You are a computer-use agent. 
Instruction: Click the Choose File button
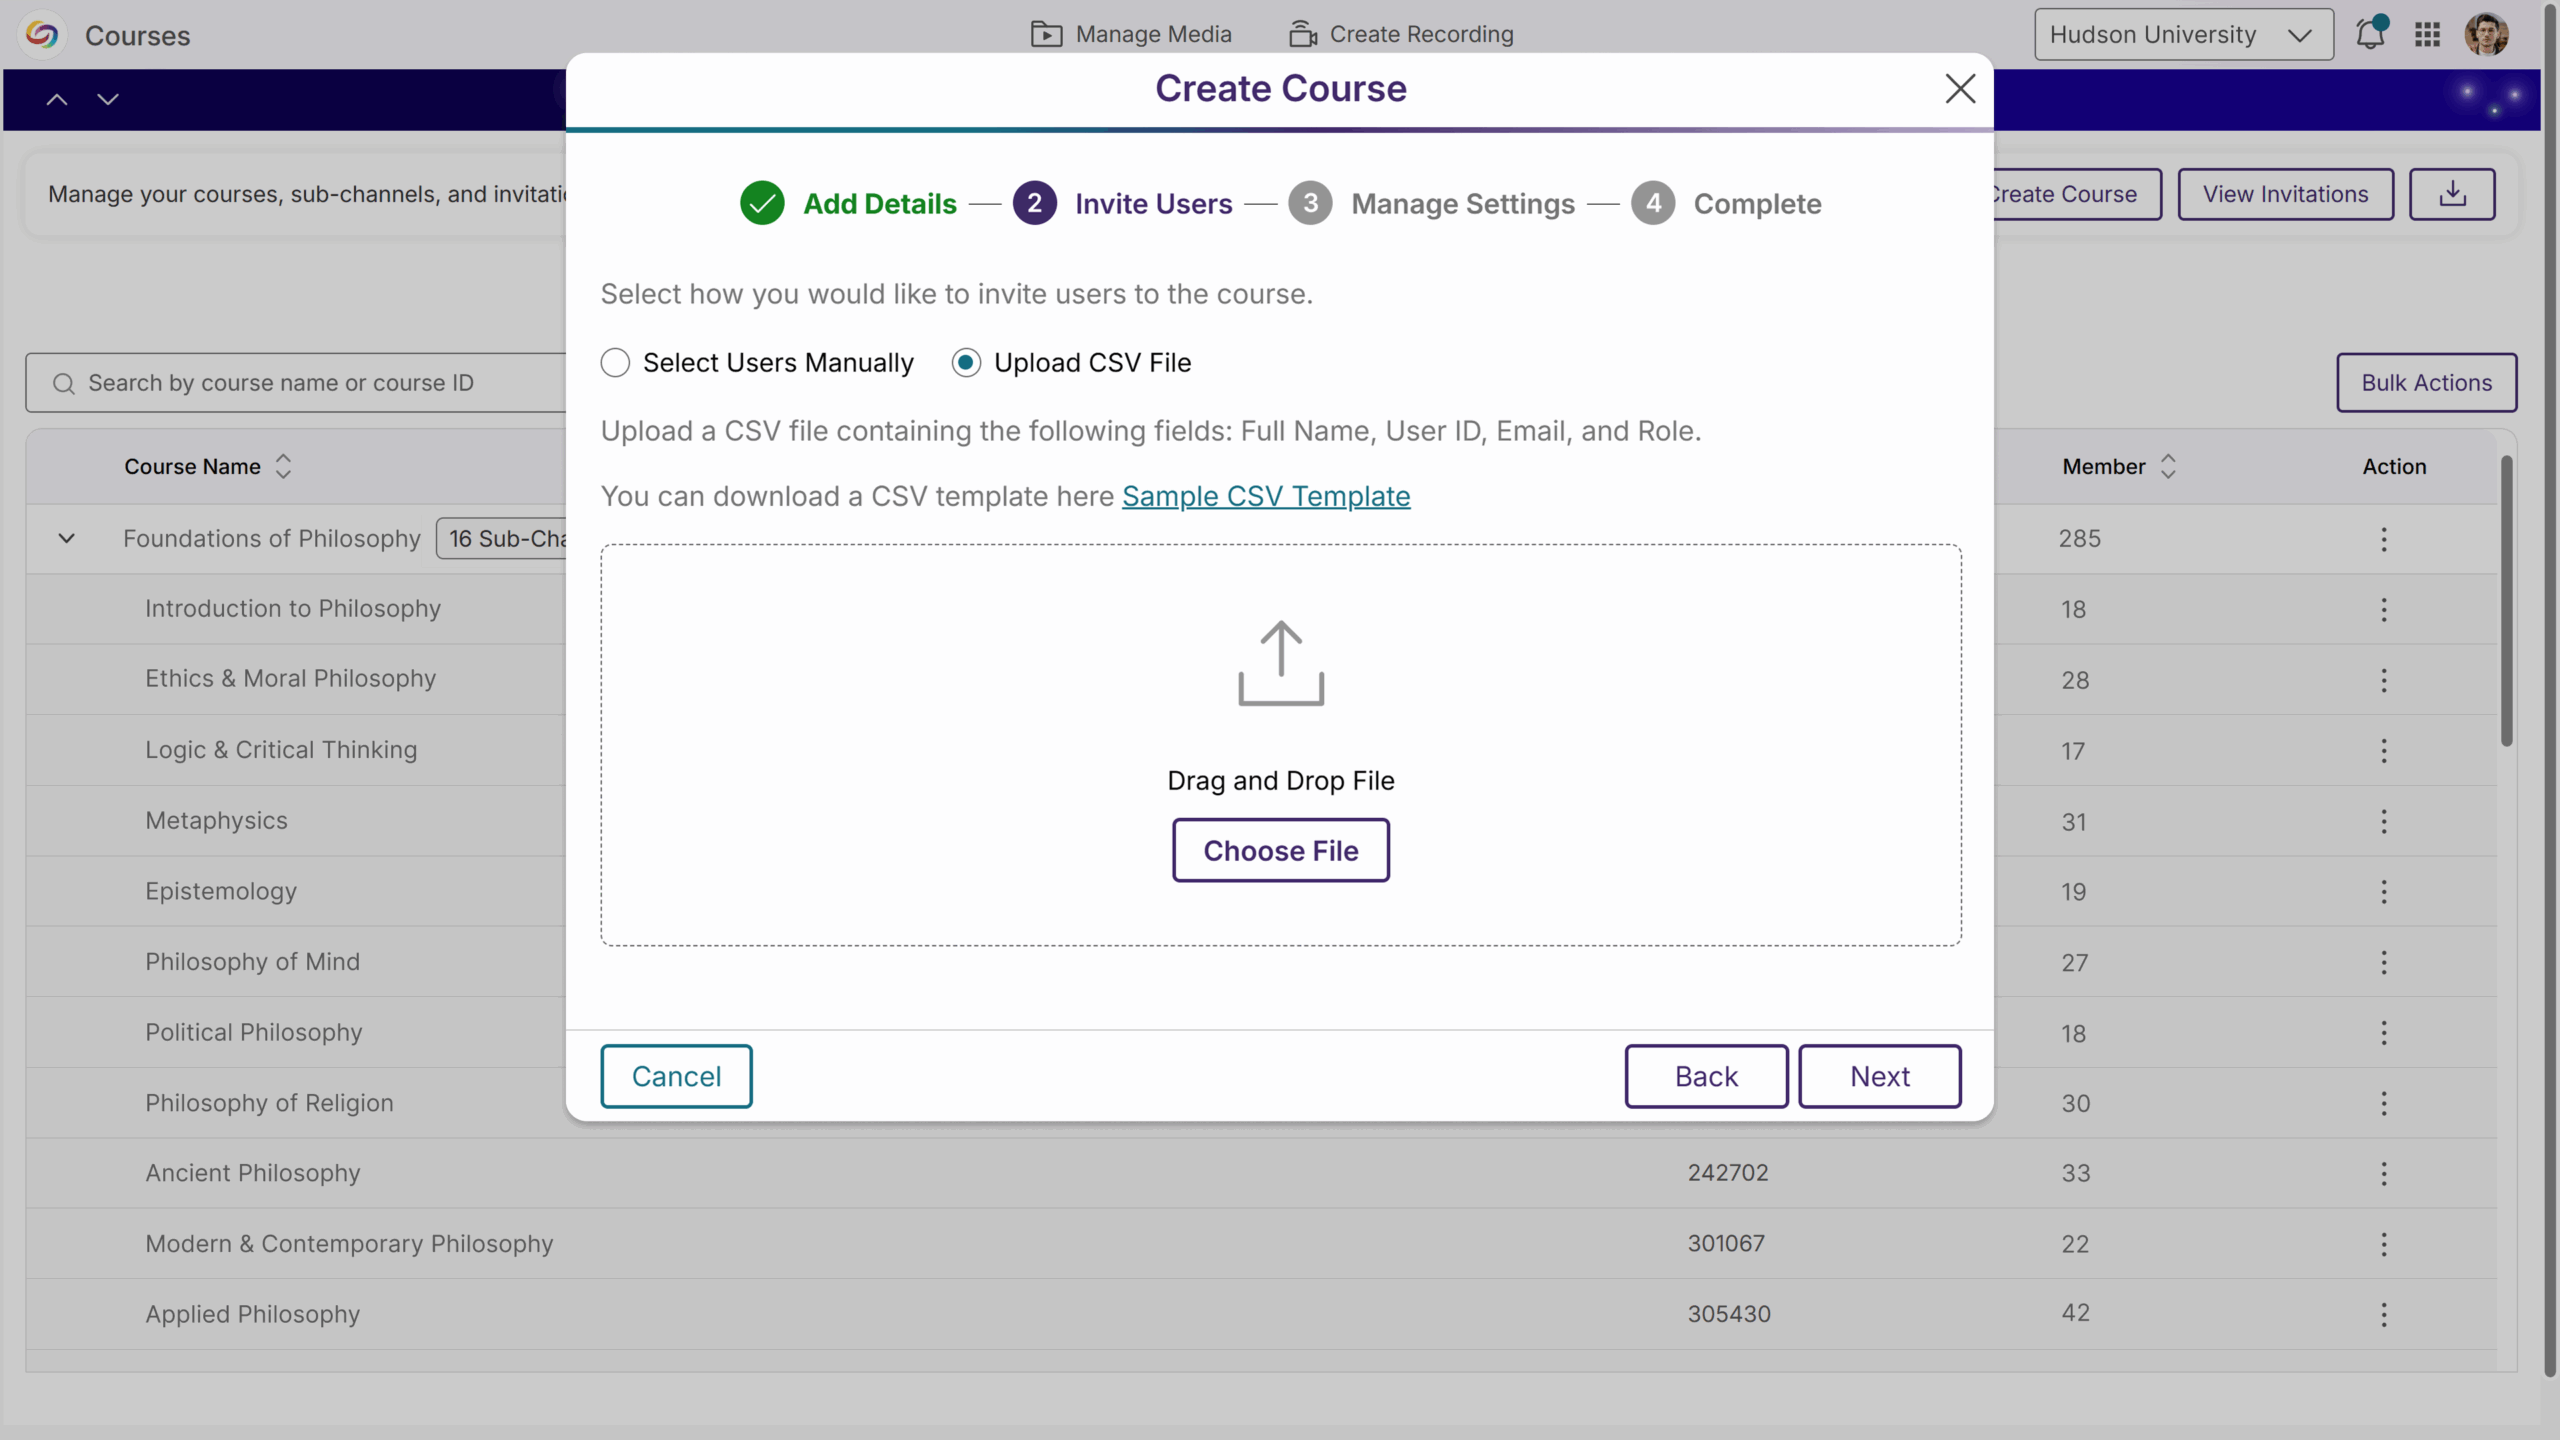pyautogui.click(x=1281, y=850)
